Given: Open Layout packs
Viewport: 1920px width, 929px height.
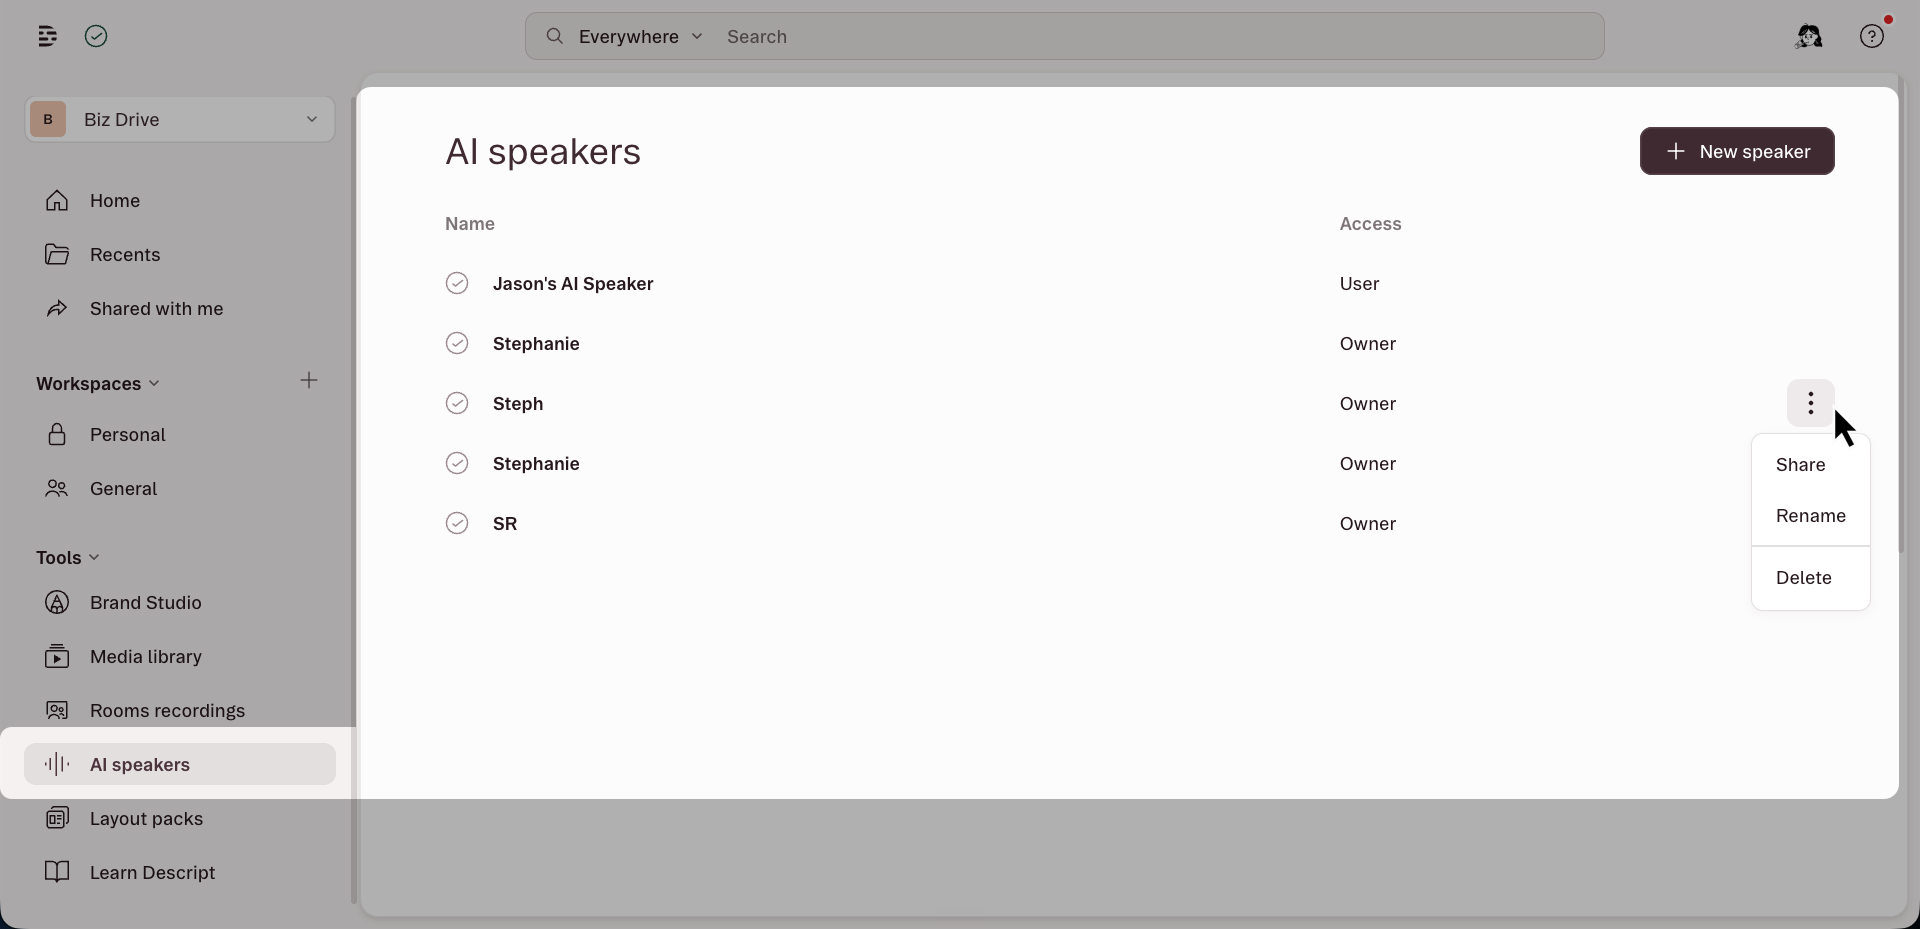Looking at the screenshot, I should coord(180,818).
